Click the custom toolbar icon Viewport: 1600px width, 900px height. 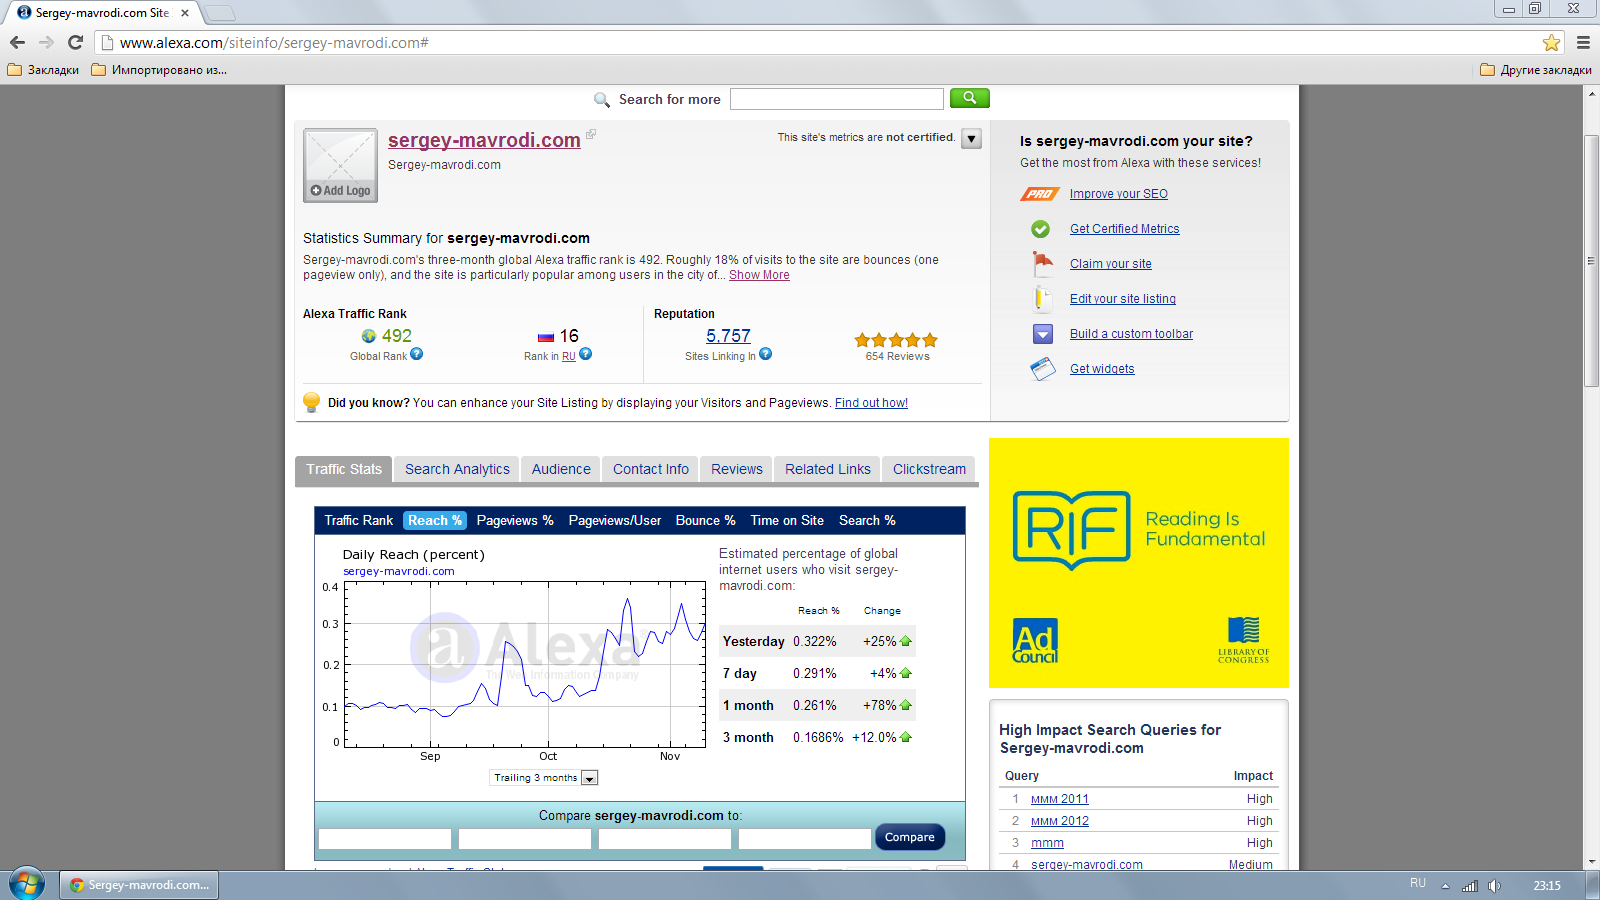click(x=1042, y=334)
